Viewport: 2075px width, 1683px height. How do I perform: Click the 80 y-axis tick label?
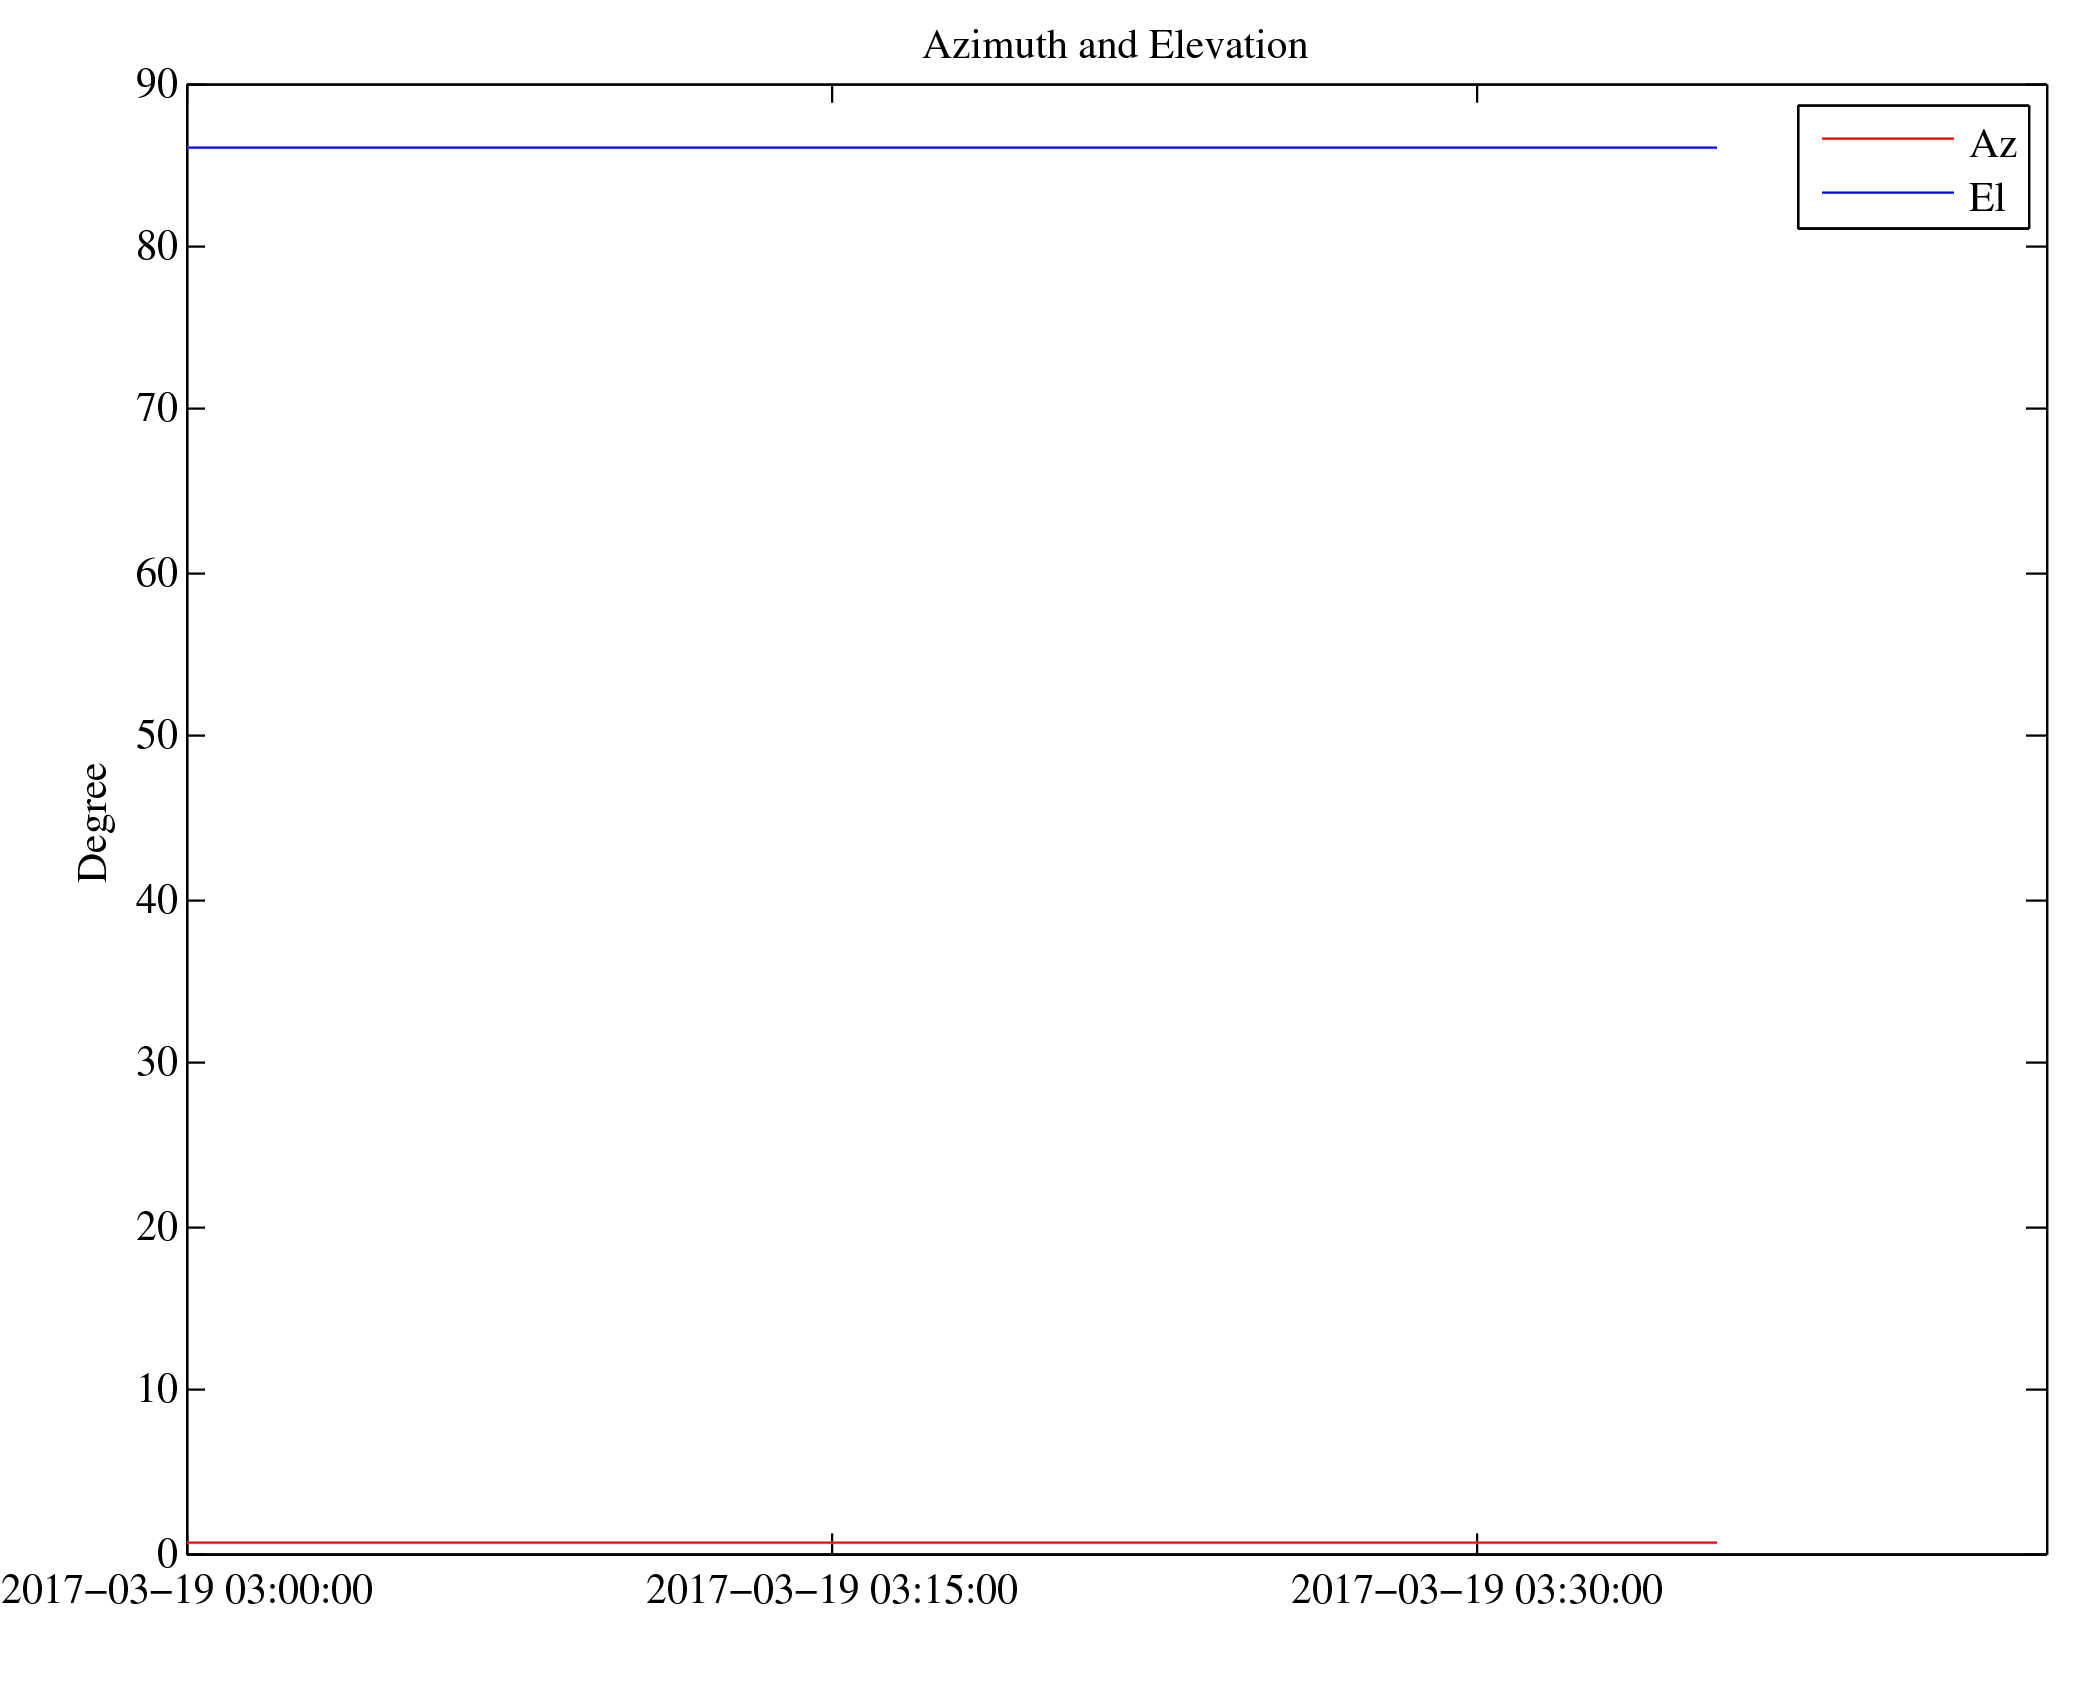pyautogui.click(x=157, y=246)
